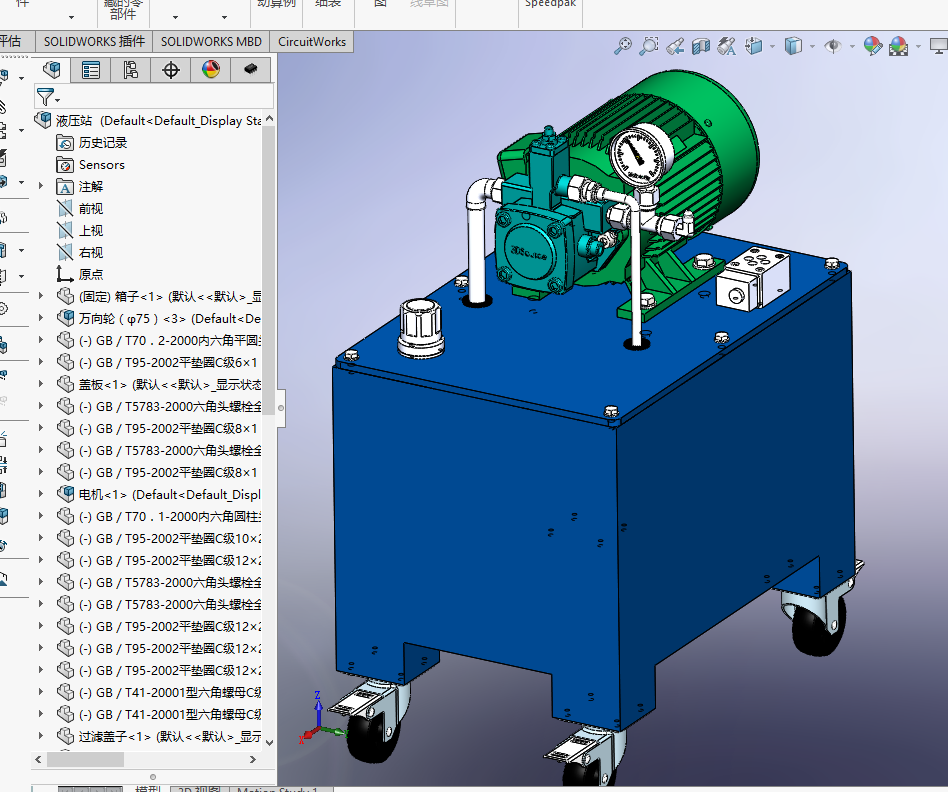Expand the 注解 annotations node
The width and height of the screenshot is (948, 792).
[41, 186]
